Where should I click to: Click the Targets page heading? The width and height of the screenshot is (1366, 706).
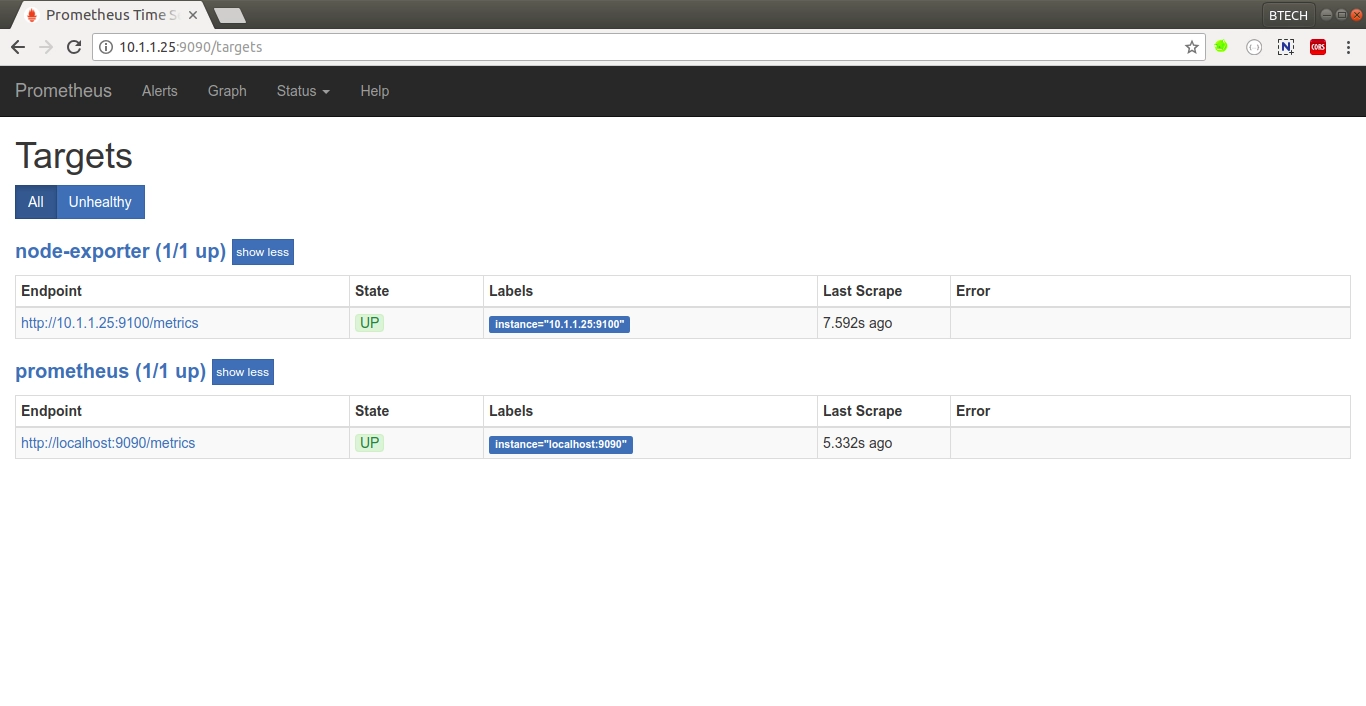coord(74,156)
